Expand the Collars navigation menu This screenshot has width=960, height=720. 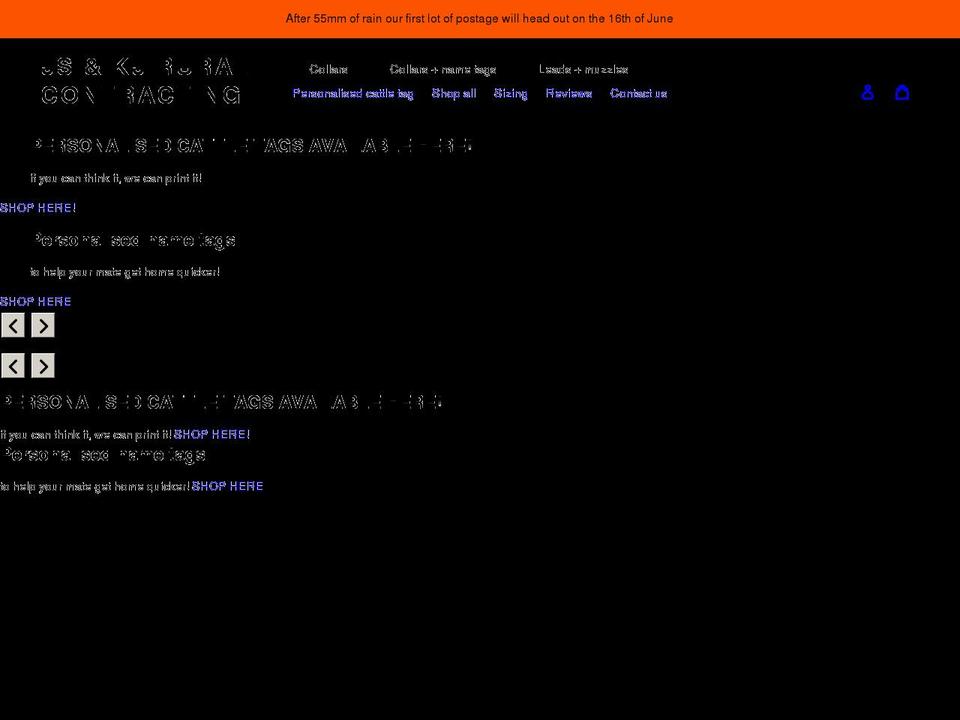[x=328, y=69]
